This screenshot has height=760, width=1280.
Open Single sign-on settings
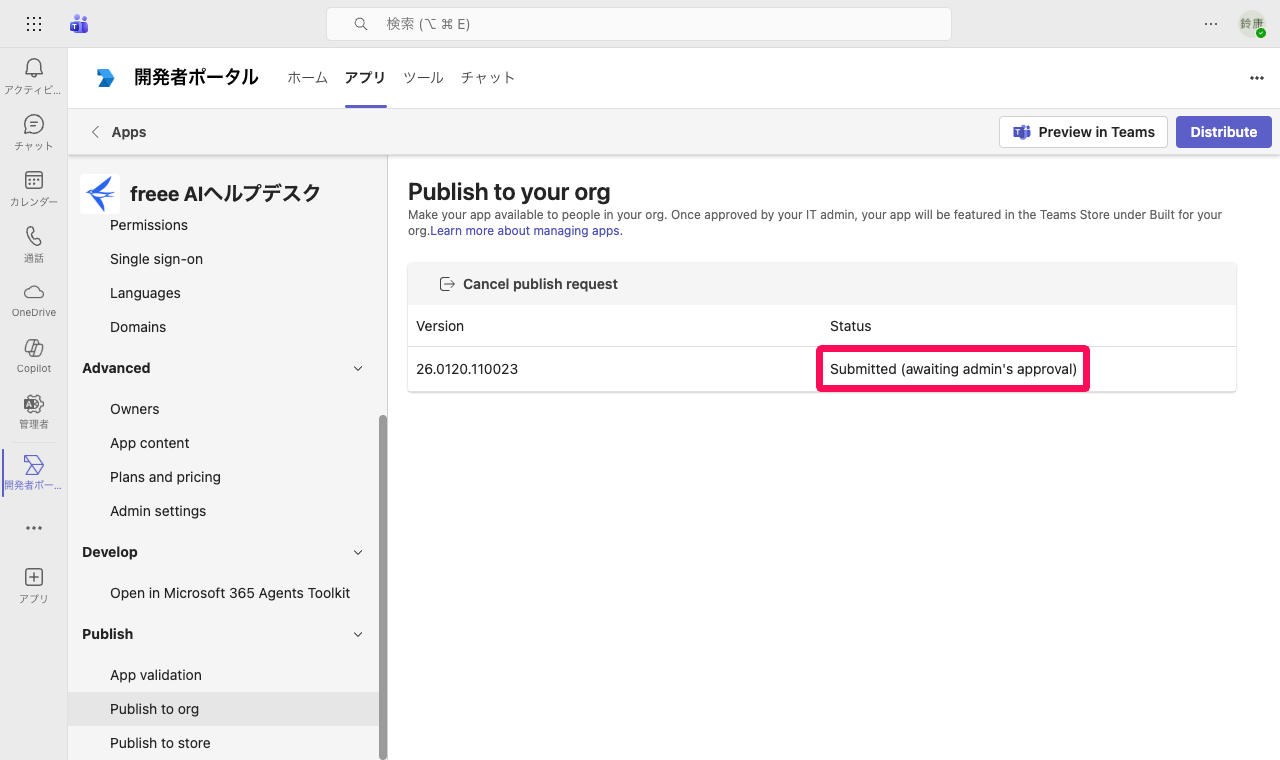(x=156, y=259)
